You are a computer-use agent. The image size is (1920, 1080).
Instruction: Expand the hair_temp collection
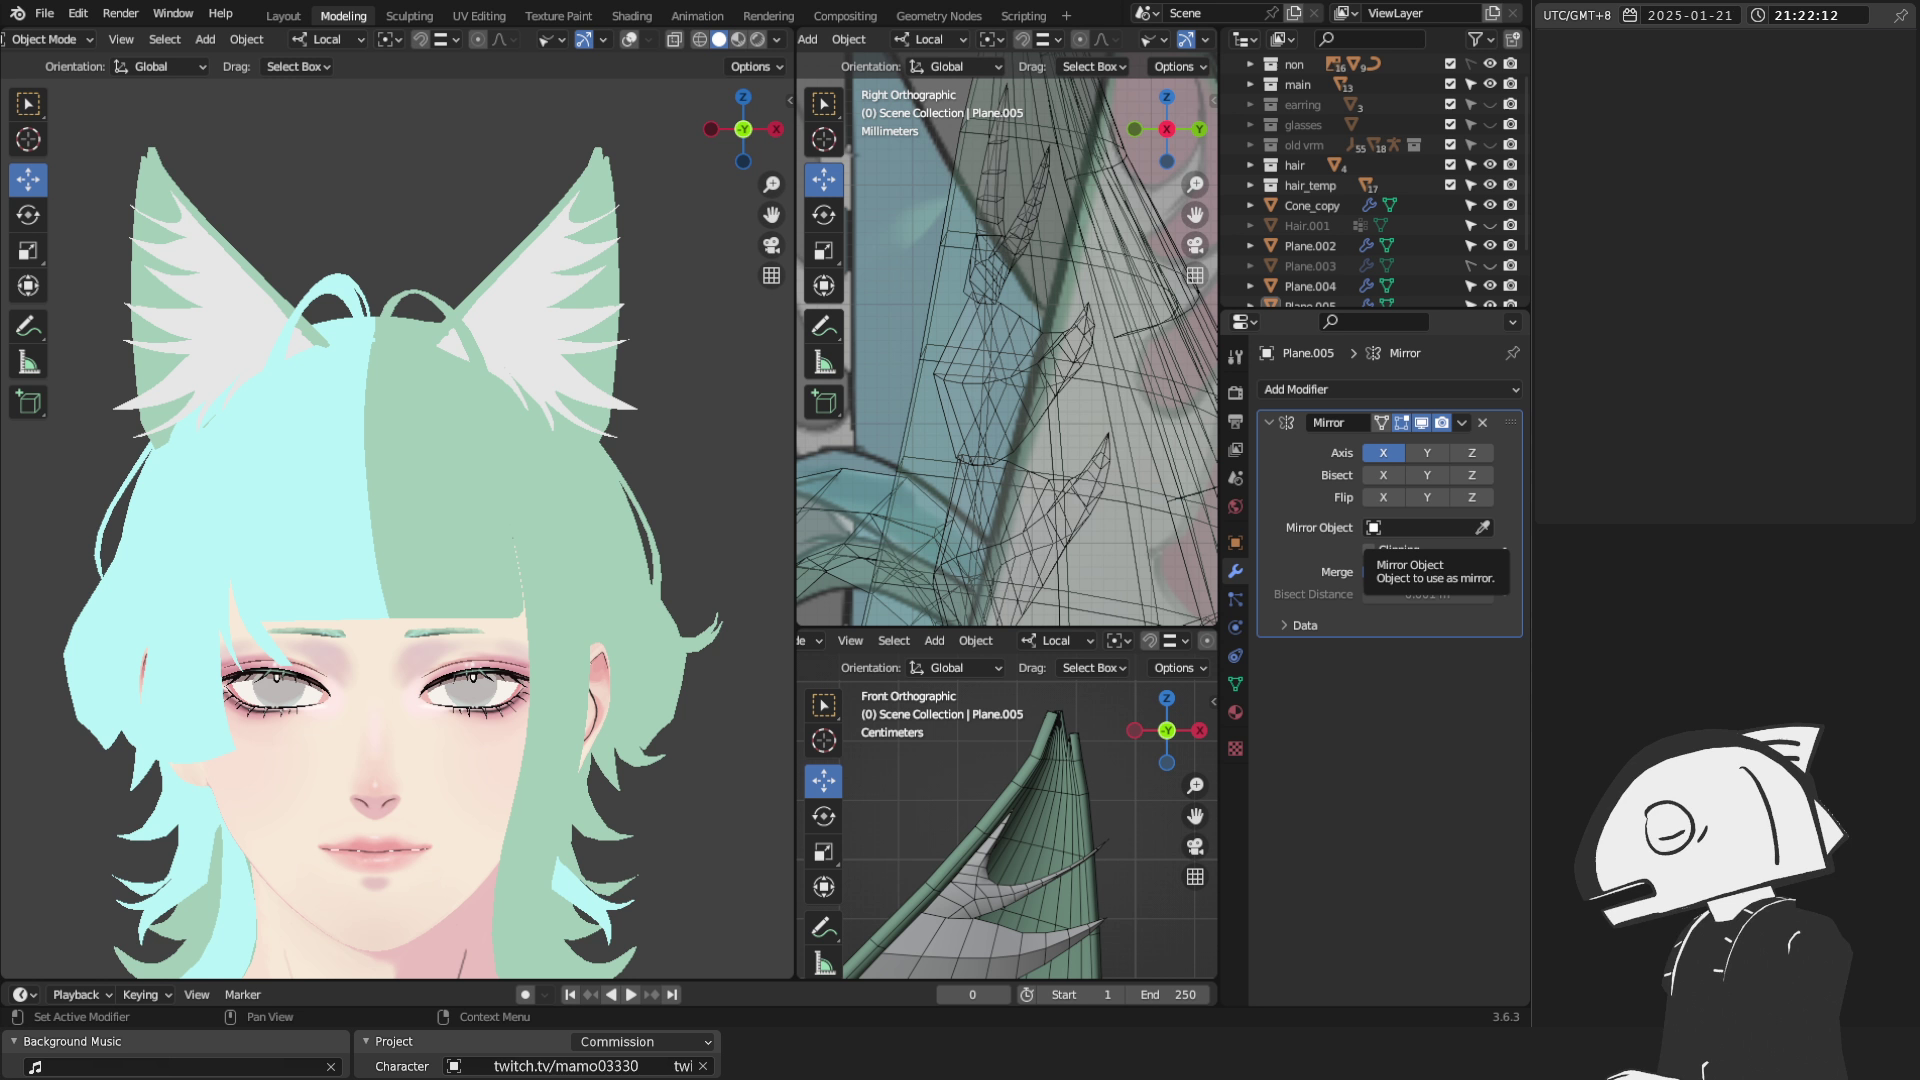click(x=1250, y=185)
